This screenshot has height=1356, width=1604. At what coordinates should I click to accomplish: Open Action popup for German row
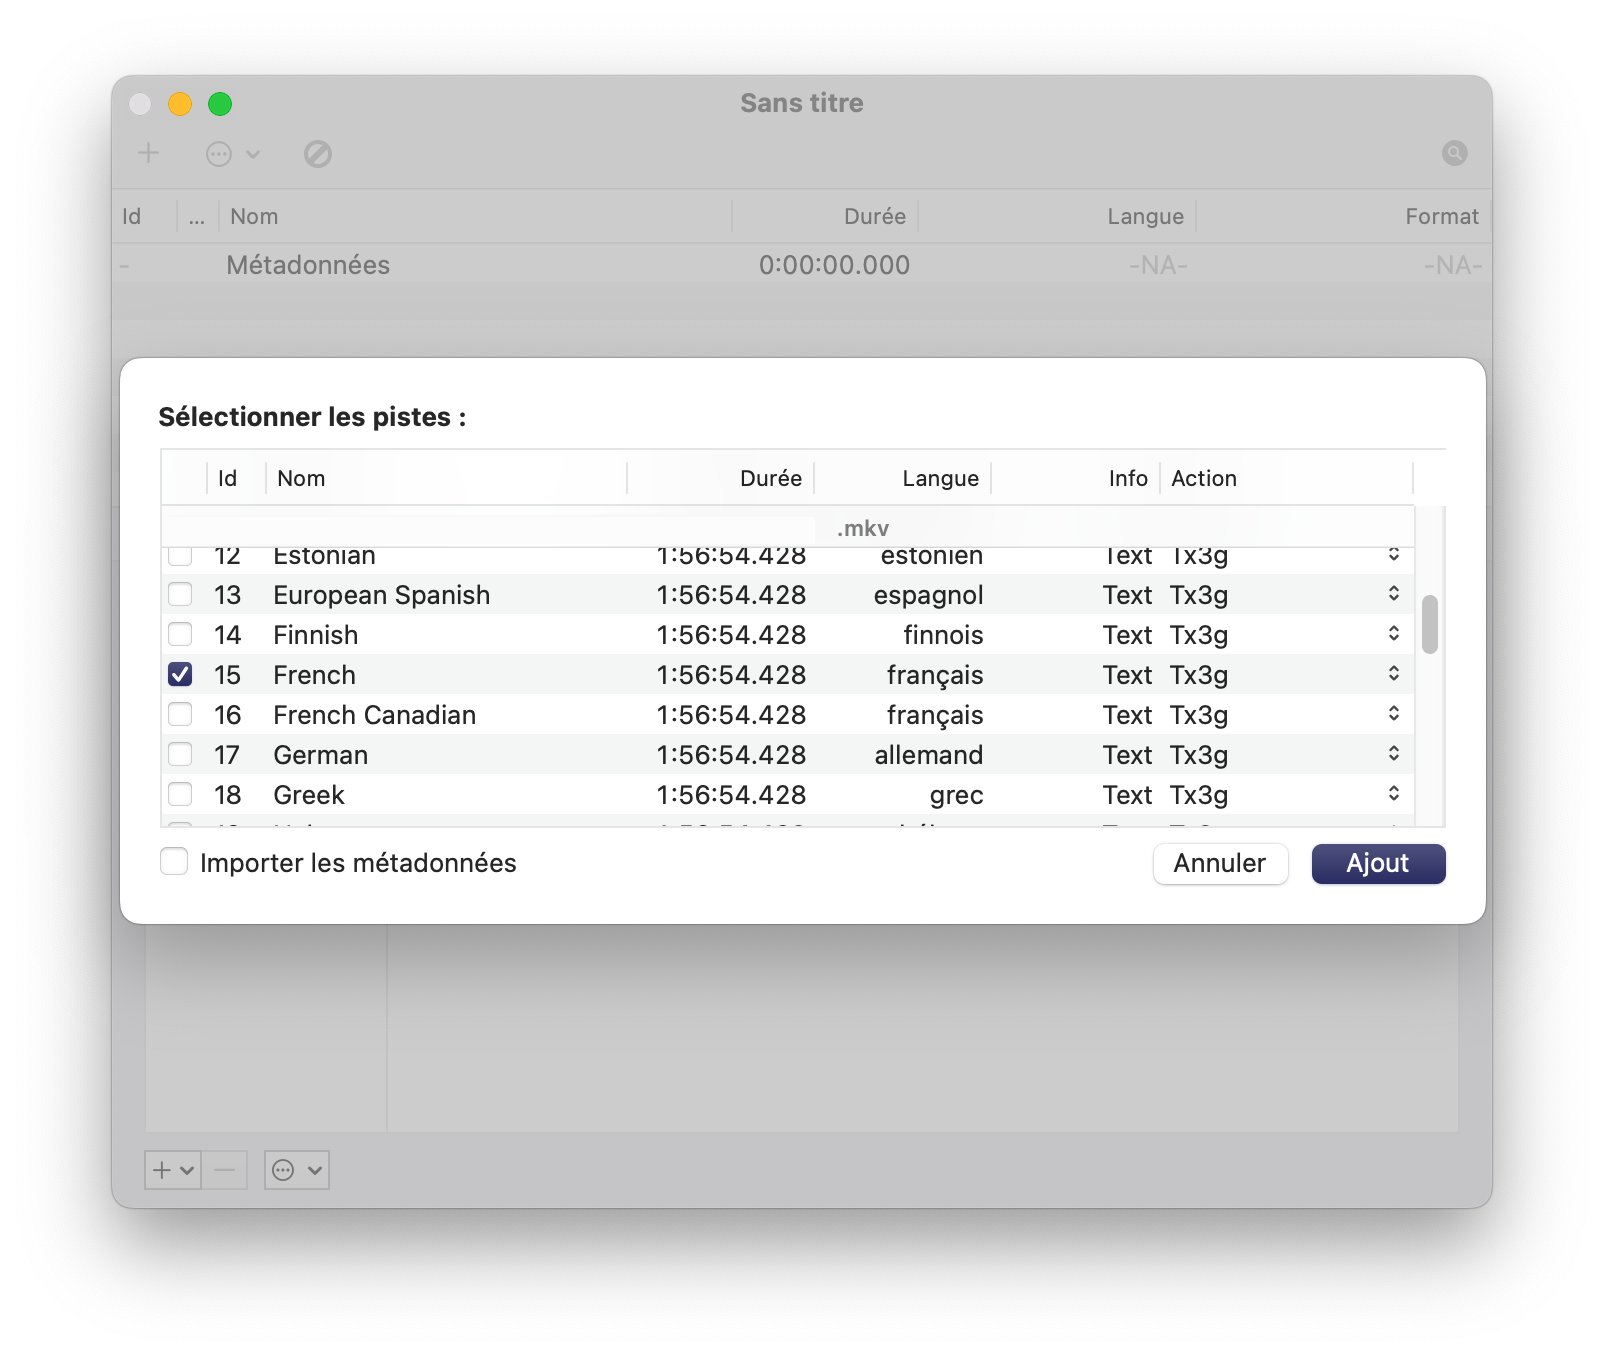[x=1393, y=754]
